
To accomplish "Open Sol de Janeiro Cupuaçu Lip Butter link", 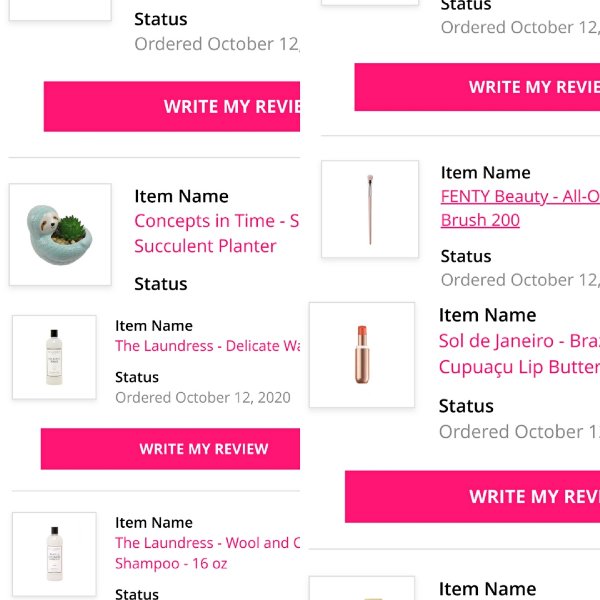I will pyautogui.click(x=519, y=354).
